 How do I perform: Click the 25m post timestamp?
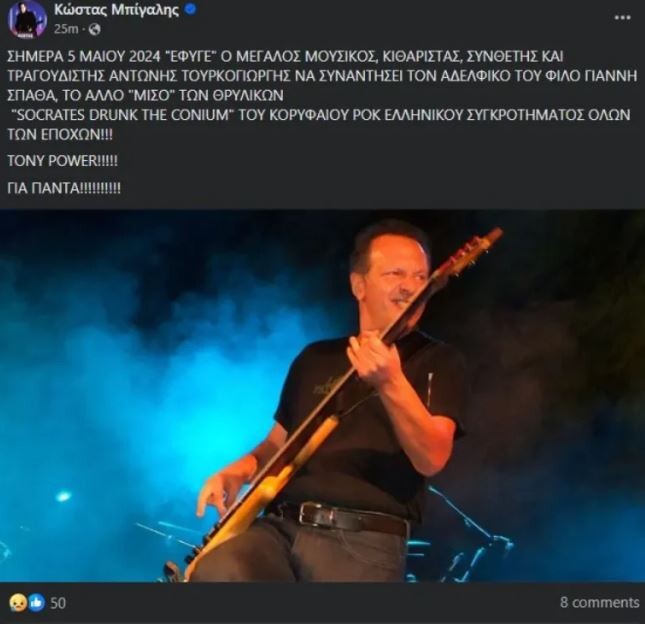pos(66,29)
